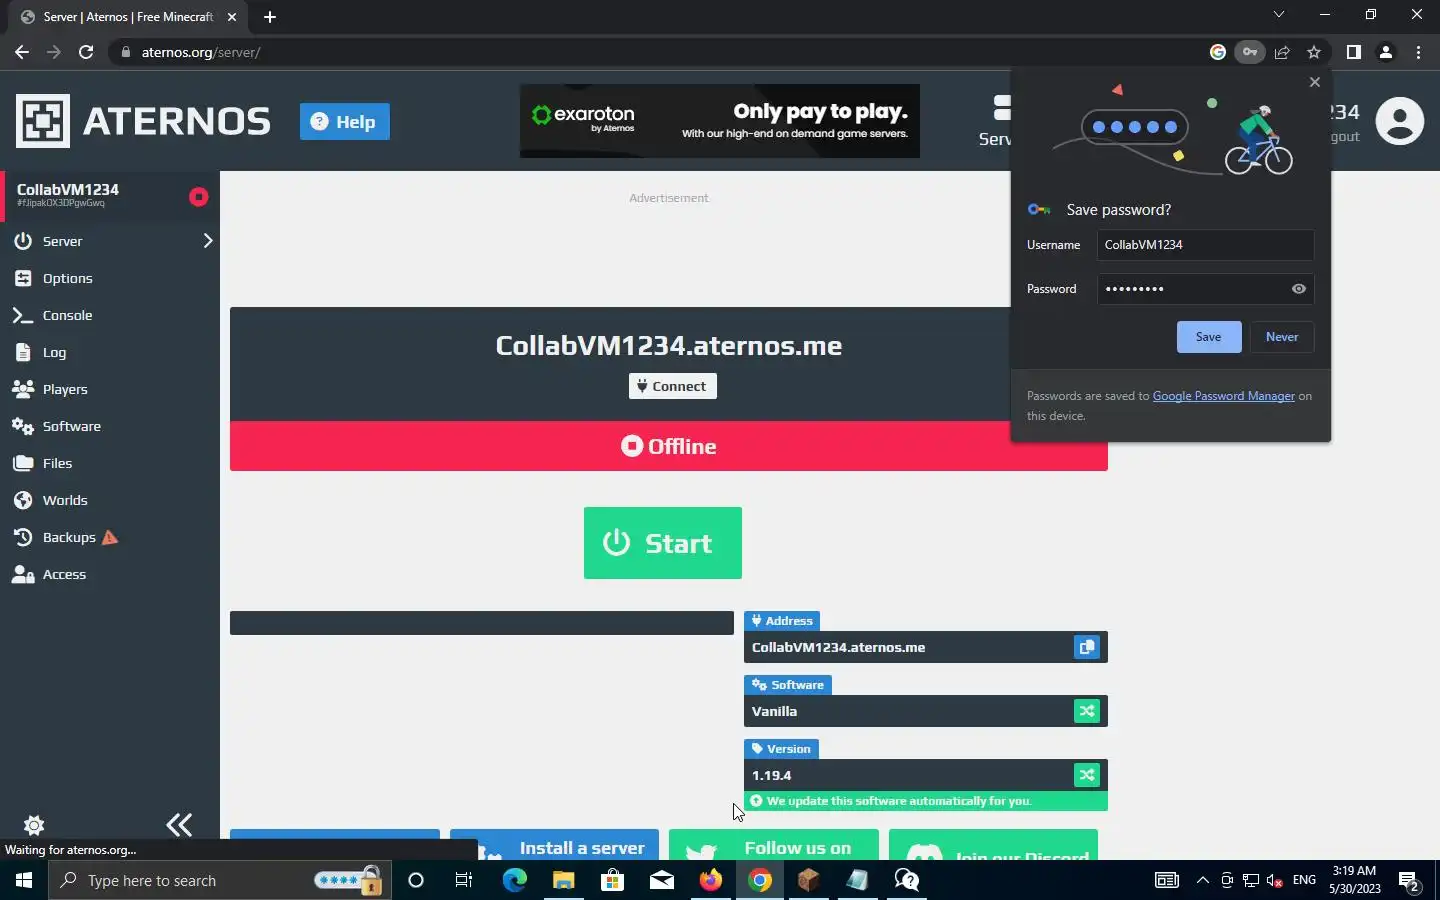Click the Aternos logo
The width and height of the screenshot is (1440, 900).
[x=143, y=121]
